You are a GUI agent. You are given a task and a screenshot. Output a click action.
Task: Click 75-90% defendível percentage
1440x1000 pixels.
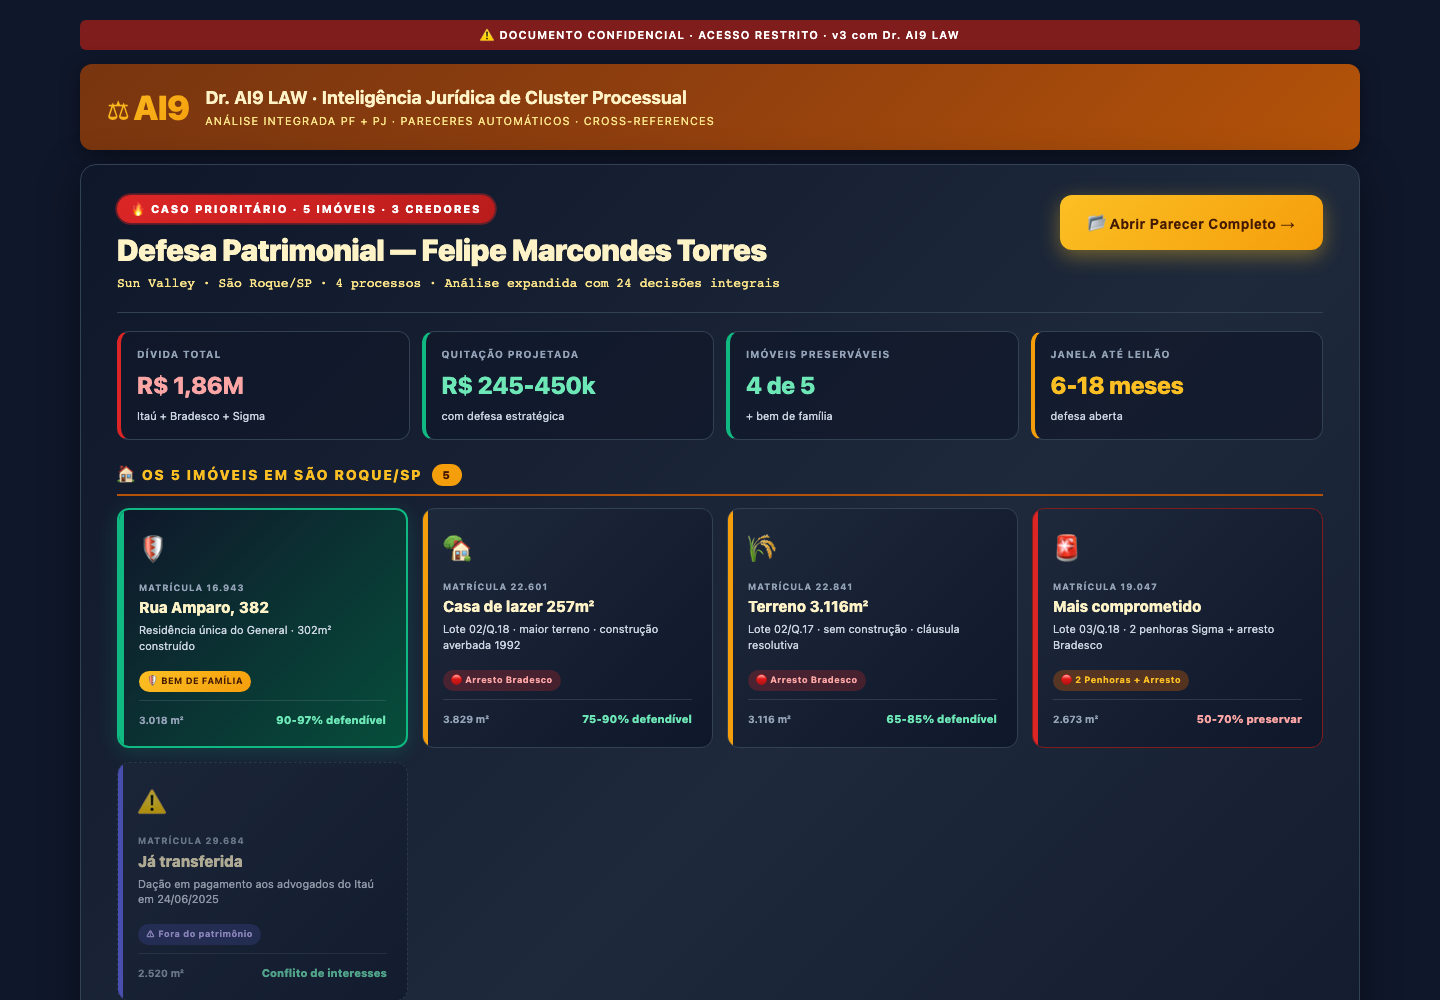point(637,719)
